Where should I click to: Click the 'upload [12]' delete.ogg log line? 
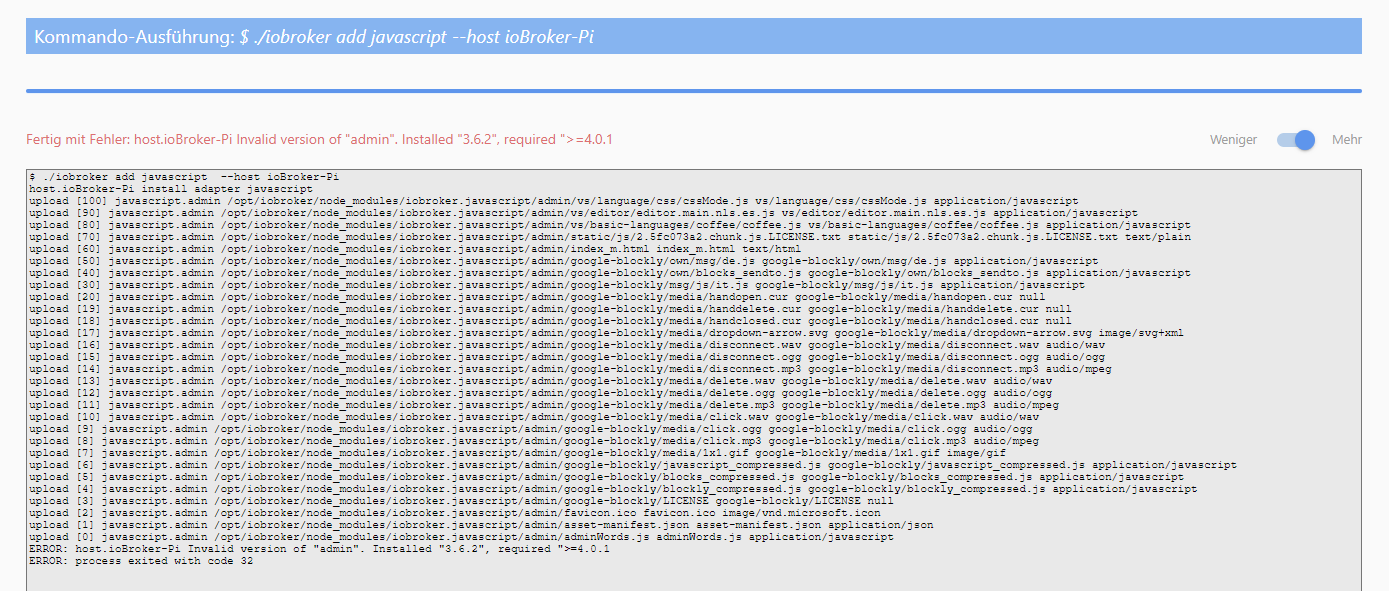click(x=540, y=392)
